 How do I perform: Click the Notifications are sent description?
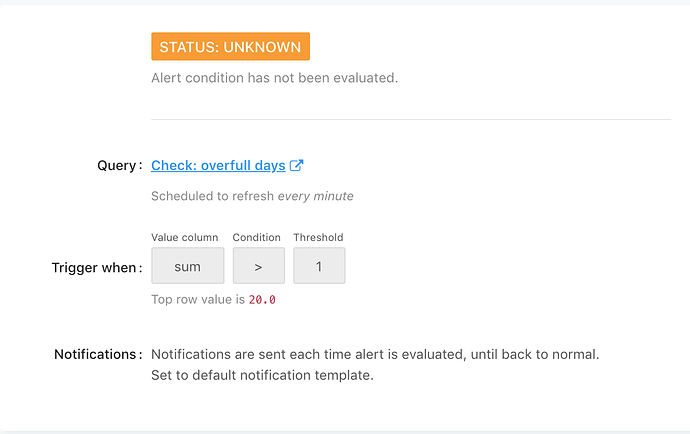[375, 354]
